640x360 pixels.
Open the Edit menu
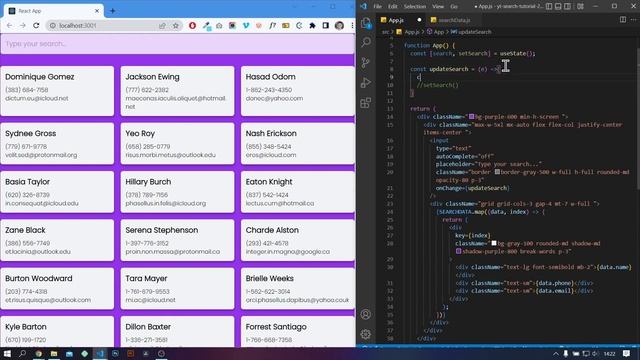[x=393, y=6]
